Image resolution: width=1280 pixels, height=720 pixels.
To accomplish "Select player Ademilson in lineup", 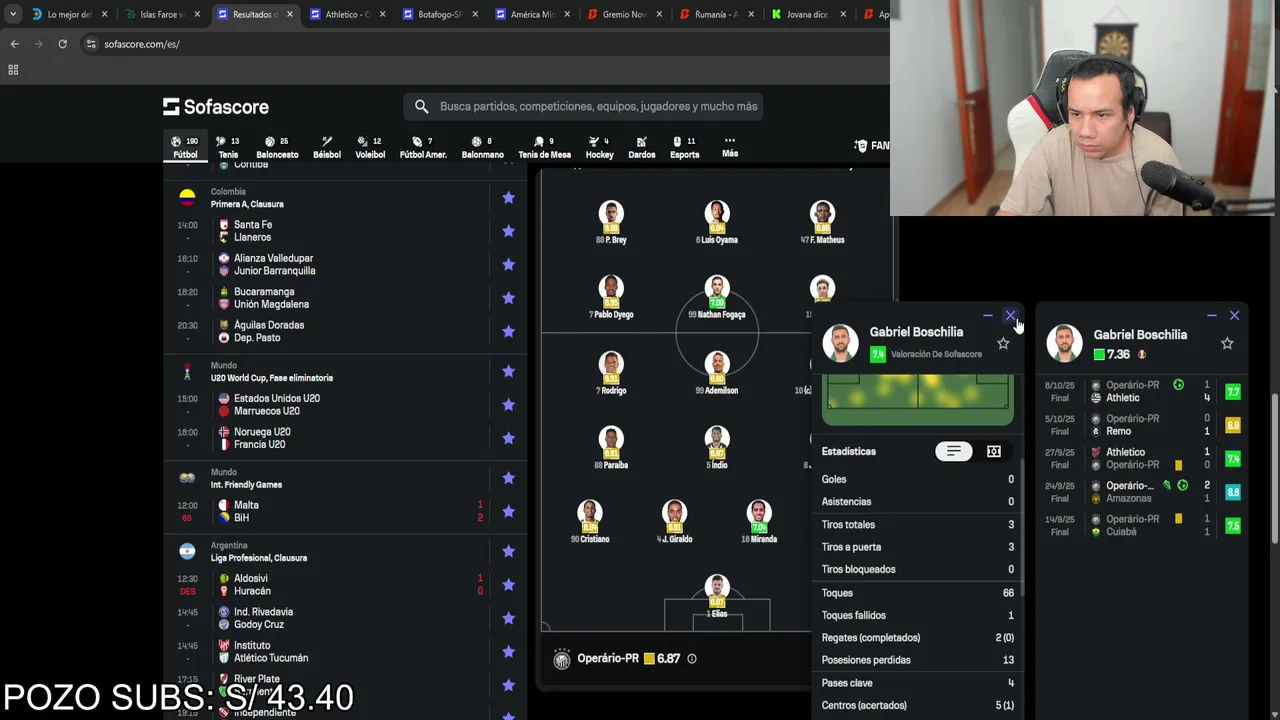I will (717, 373).
